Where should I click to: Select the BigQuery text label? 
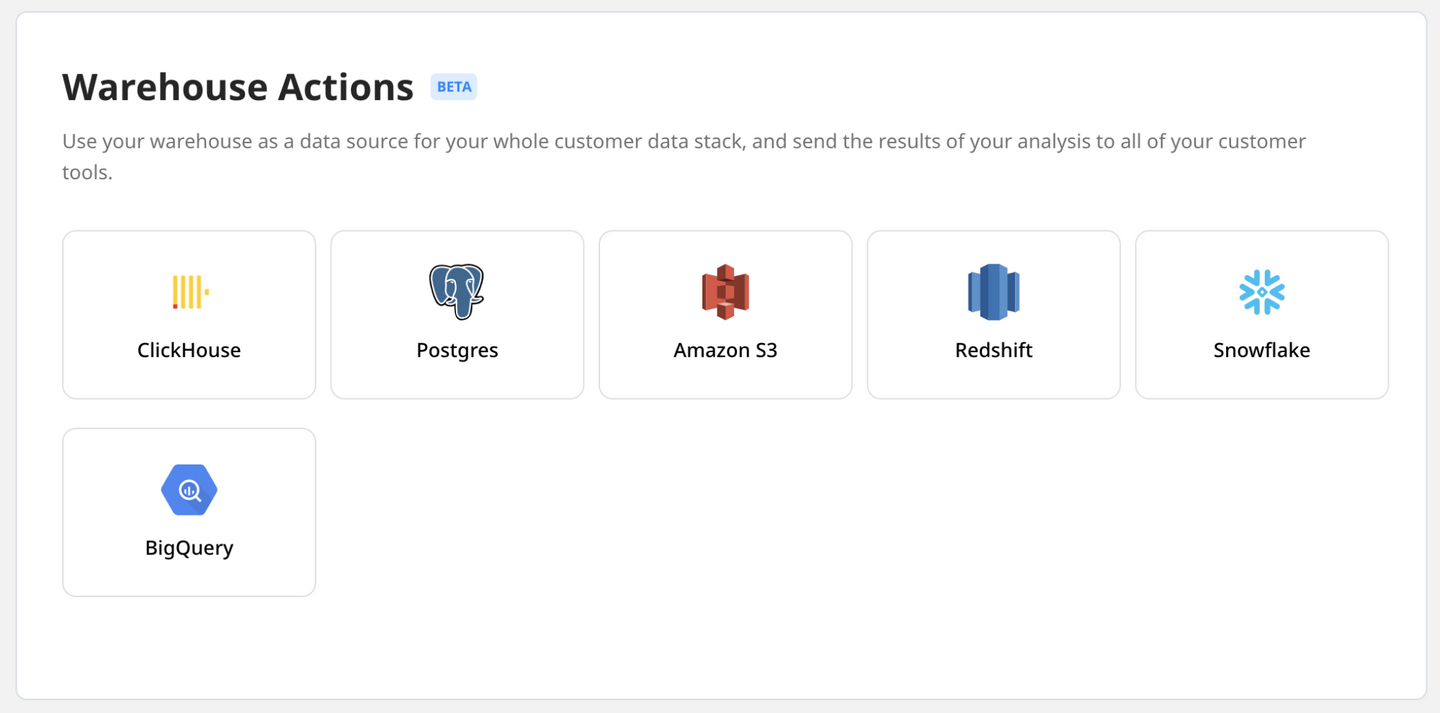189,548
